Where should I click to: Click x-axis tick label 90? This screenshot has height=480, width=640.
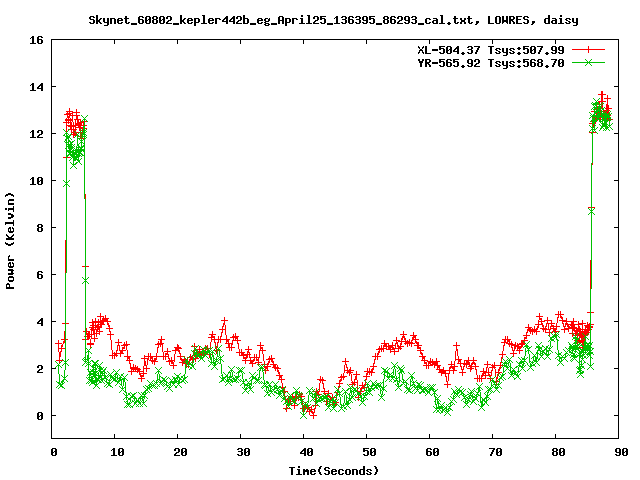click(621, 452)
